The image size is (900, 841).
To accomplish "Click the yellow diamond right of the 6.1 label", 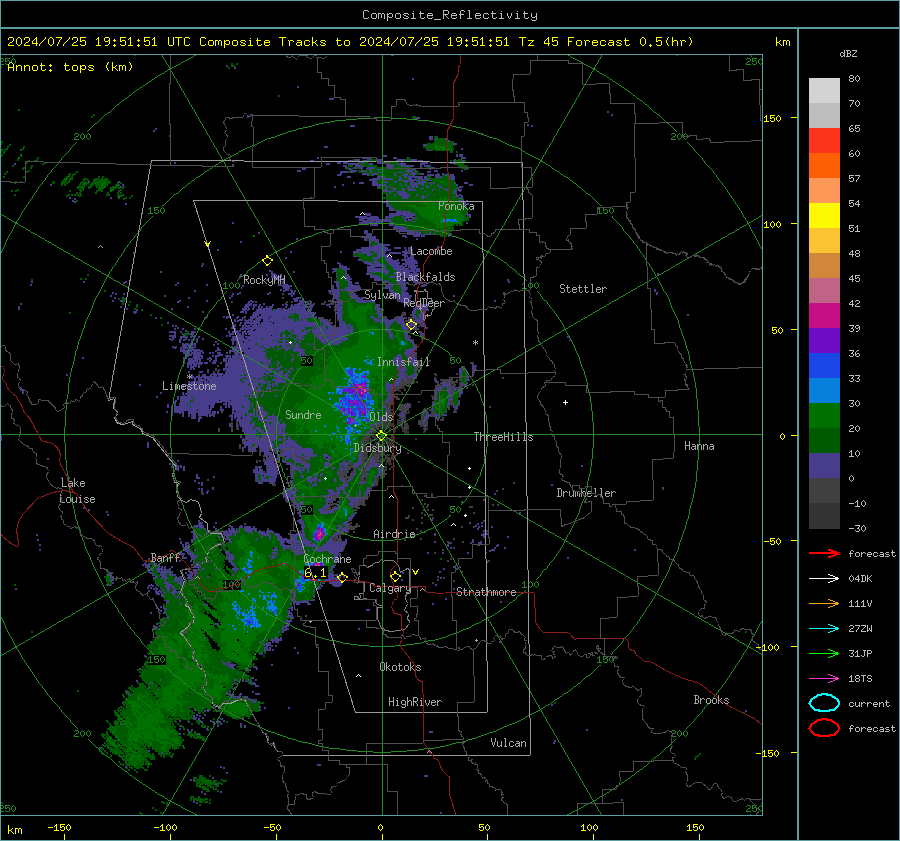I will click(x=343, y=577).
